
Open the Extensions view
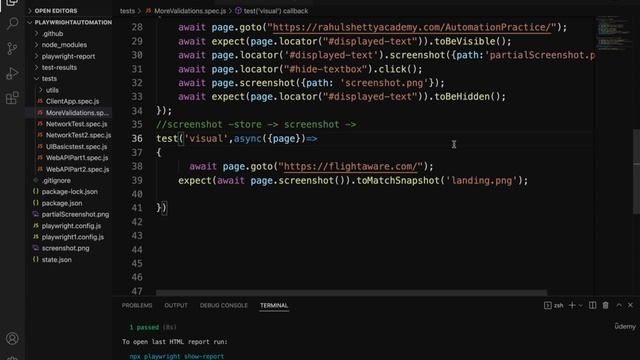pyautogui.click(x=12, y=98)
